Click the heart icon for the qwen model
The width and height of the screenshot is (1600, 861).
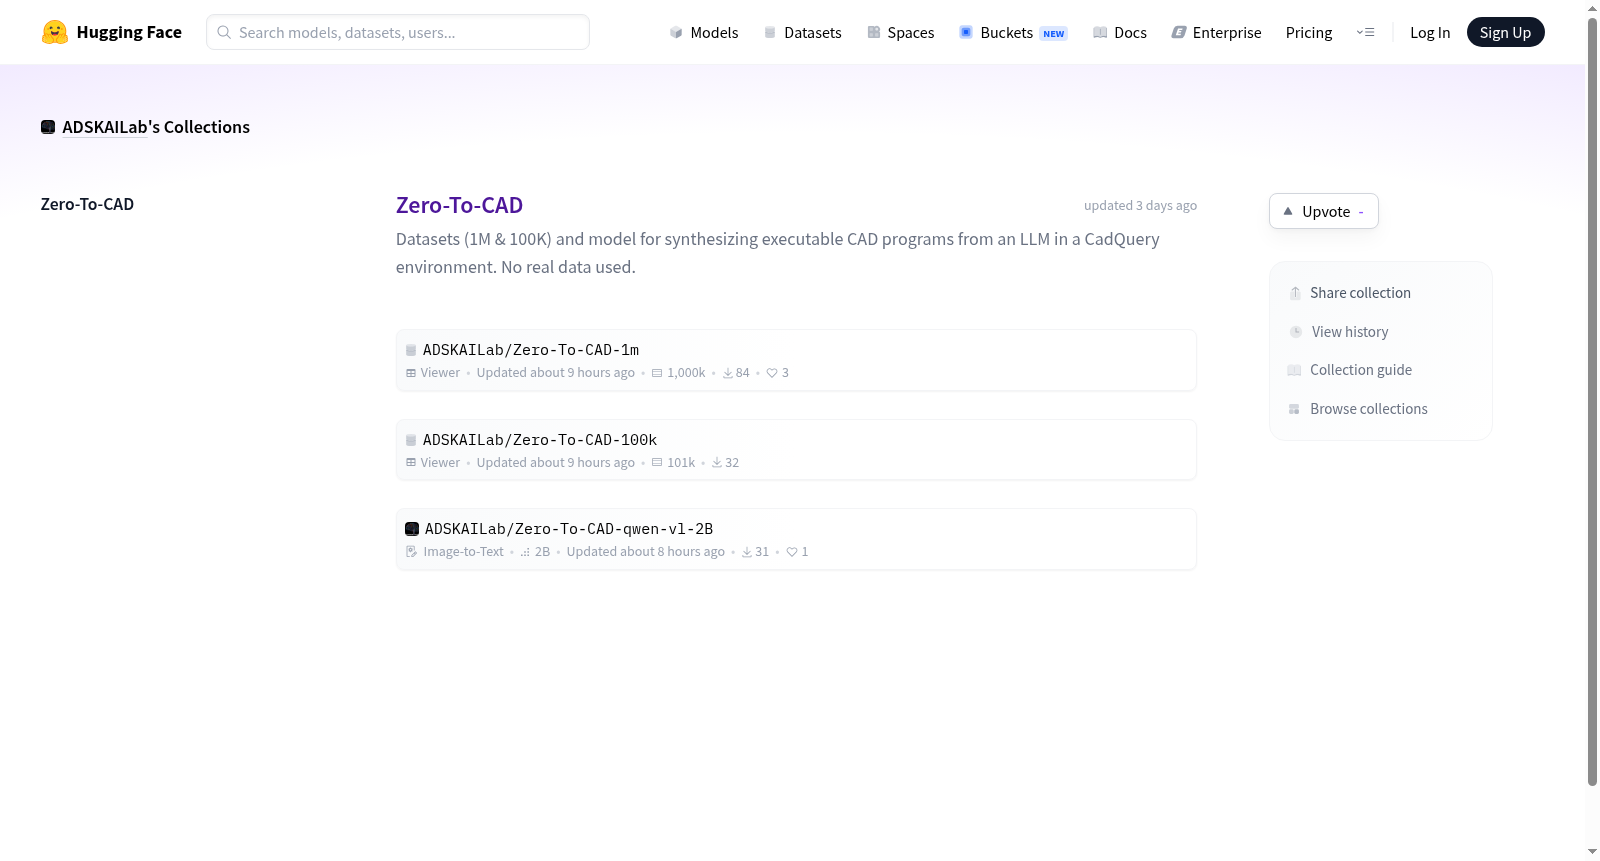(792, 552)
